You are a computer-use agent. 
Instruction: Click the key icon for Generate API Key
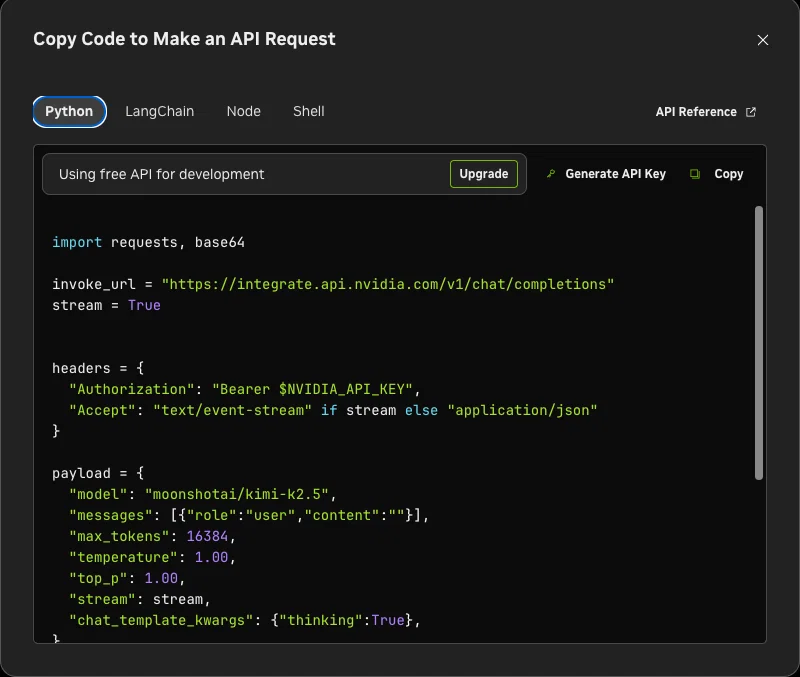551,174
